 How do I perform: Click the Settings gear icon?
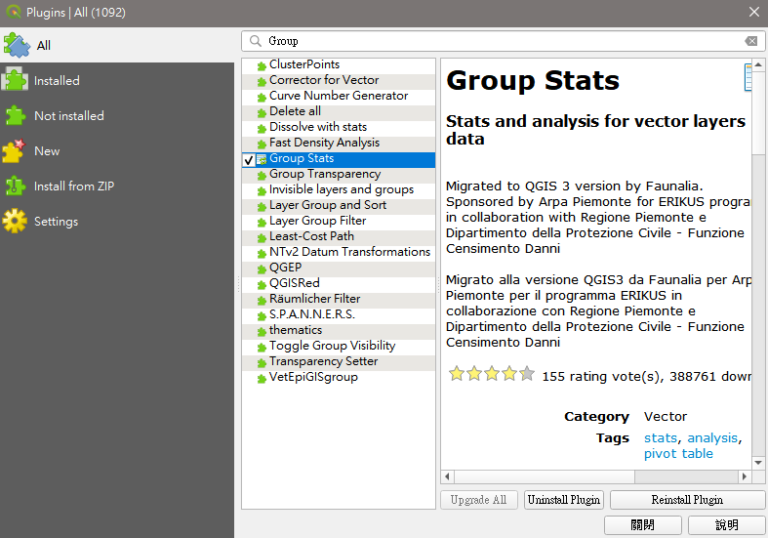(15, 221)
